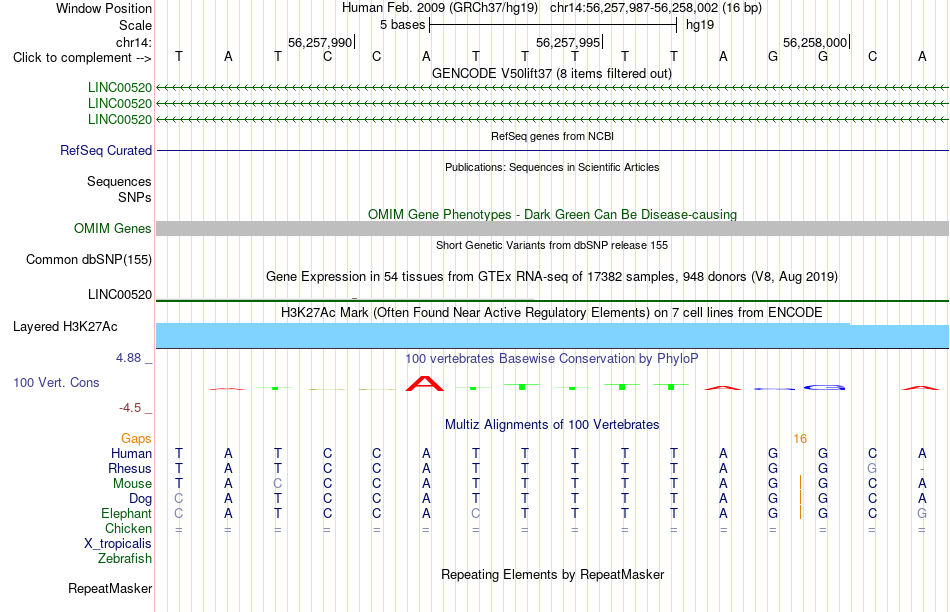Open the GENCODE V50lift37 track title
The width and height of the screenshot is (950, 612).
(x=552, y=73)
